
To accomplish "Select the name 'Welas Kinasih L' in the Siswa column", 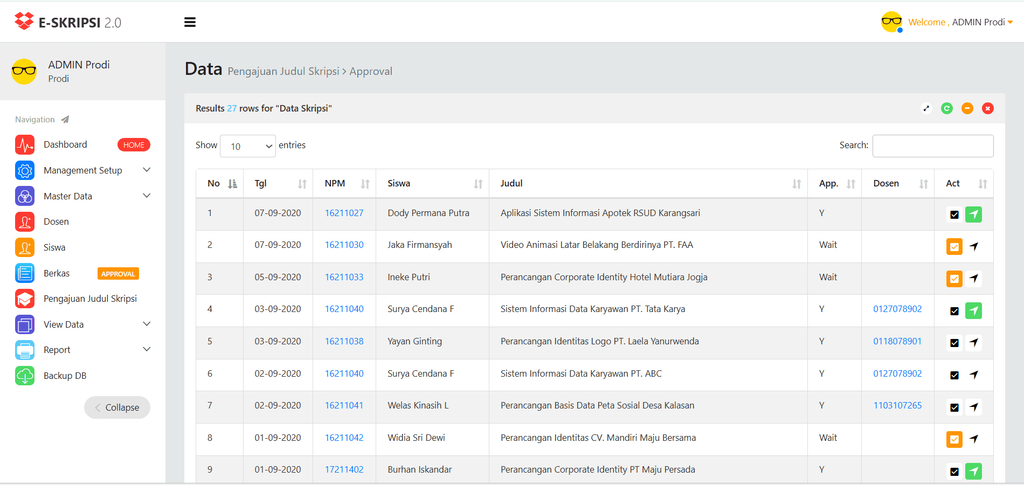I will coord(418,405).
